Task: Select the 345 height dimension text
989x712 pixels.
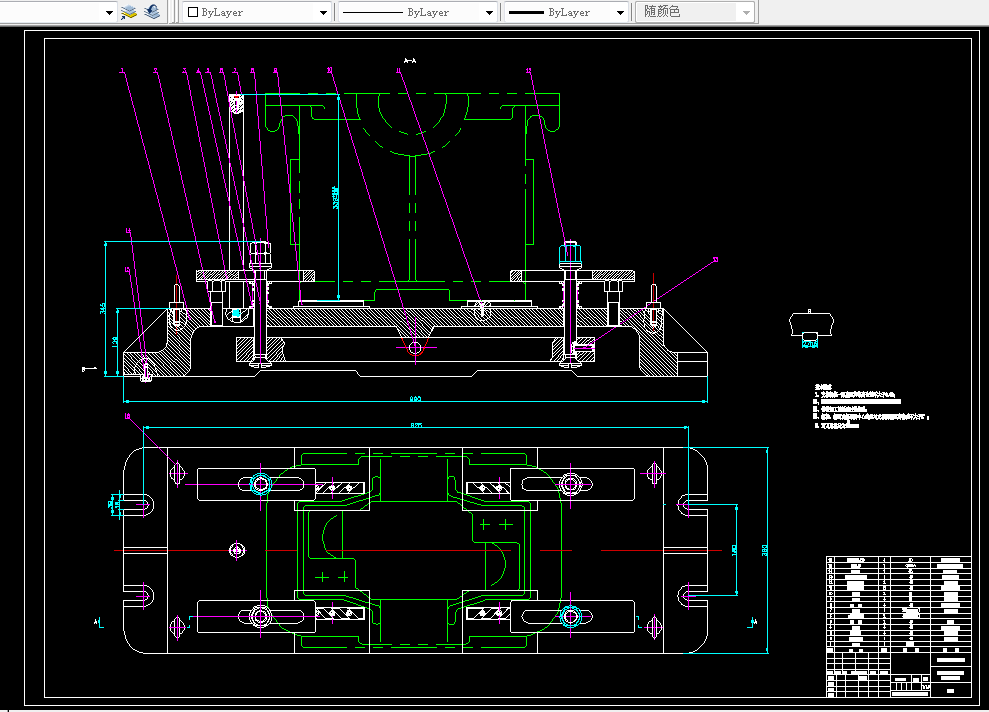Action: (103, 308)
